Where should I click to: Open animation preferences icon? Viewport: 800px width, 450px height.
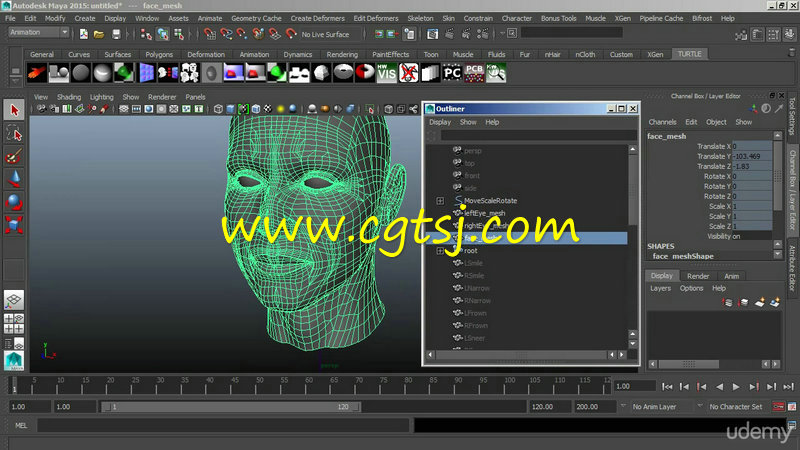pyautogui.click(x=792, y=407)
